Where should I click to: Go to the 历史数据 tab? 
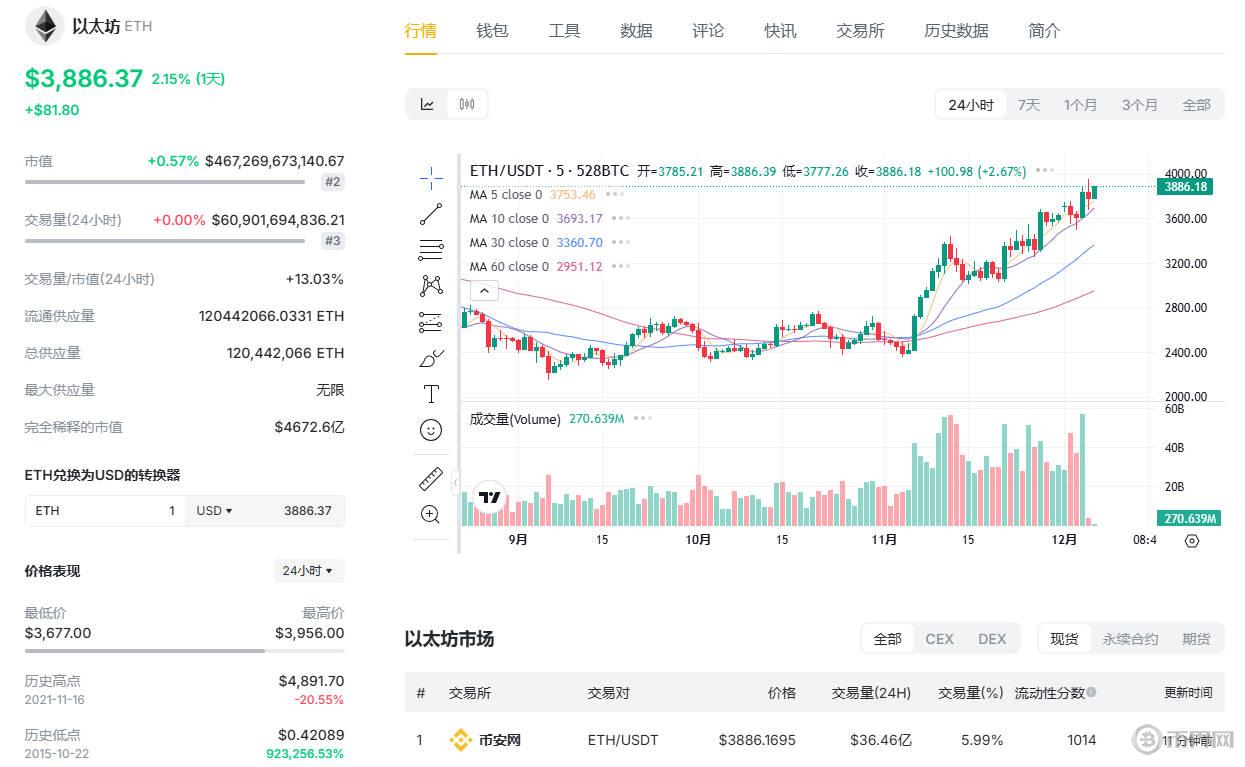pos(956,31)
